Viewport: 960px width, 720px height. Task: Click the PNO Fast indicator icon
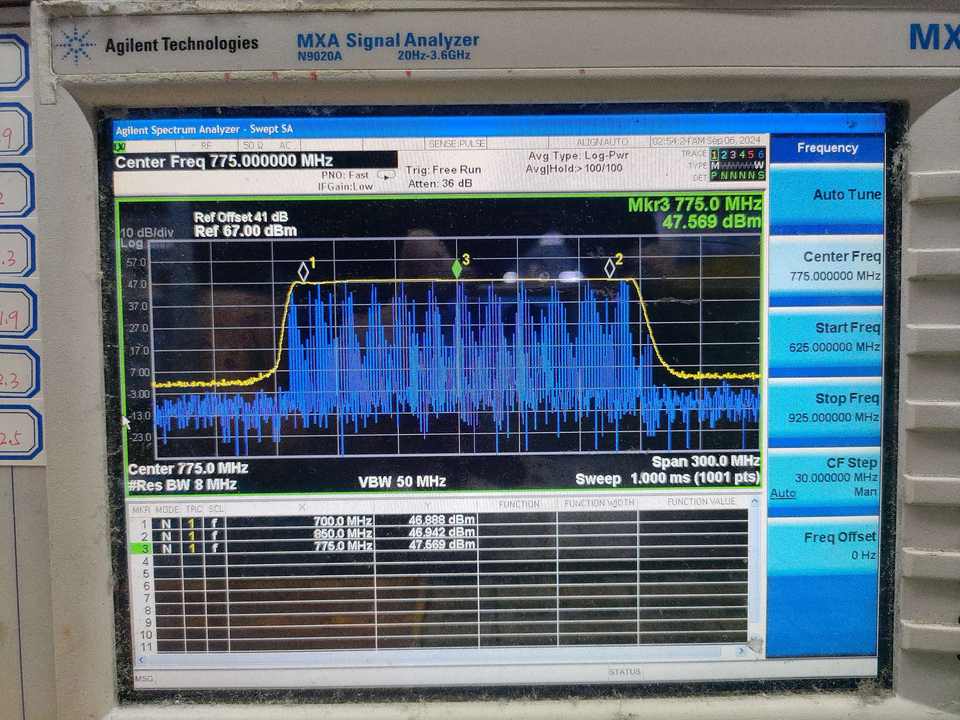click(x=386, y=176)
